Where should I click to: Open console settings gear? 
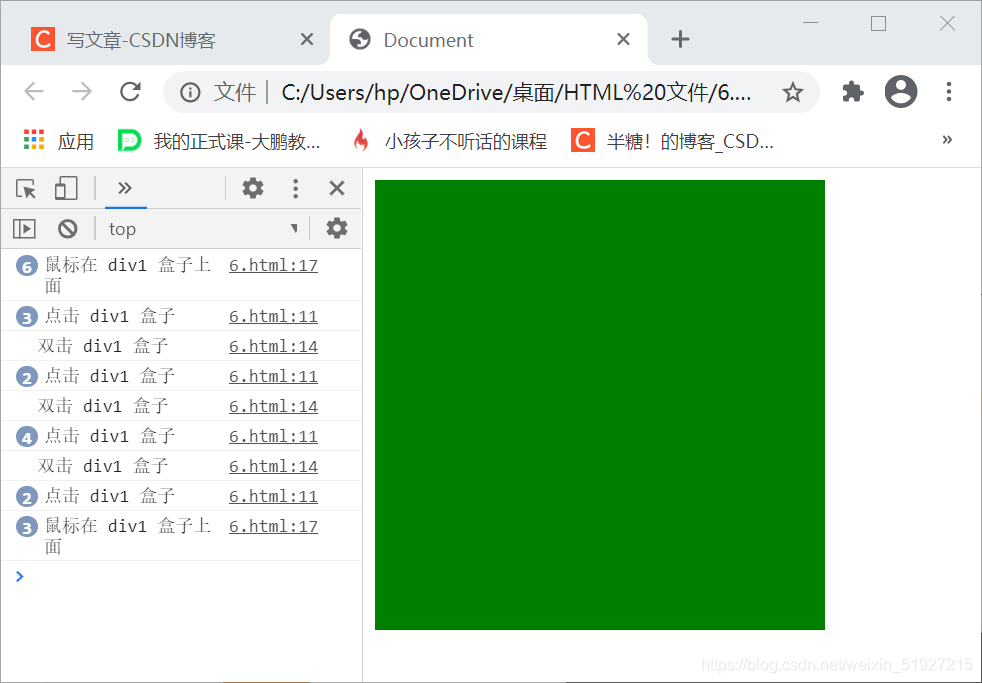click(x=336, y=228)
